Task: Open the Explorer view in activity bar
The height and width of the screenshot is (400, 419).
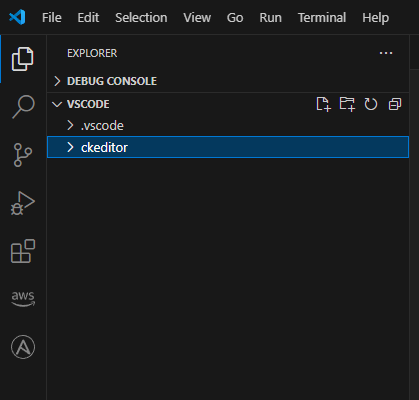Action: [23, 59]
